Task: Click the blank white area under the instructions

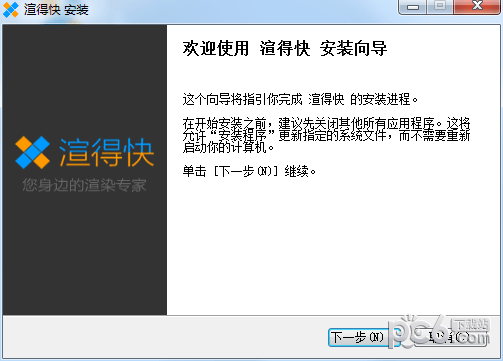Action: point(333,247)
